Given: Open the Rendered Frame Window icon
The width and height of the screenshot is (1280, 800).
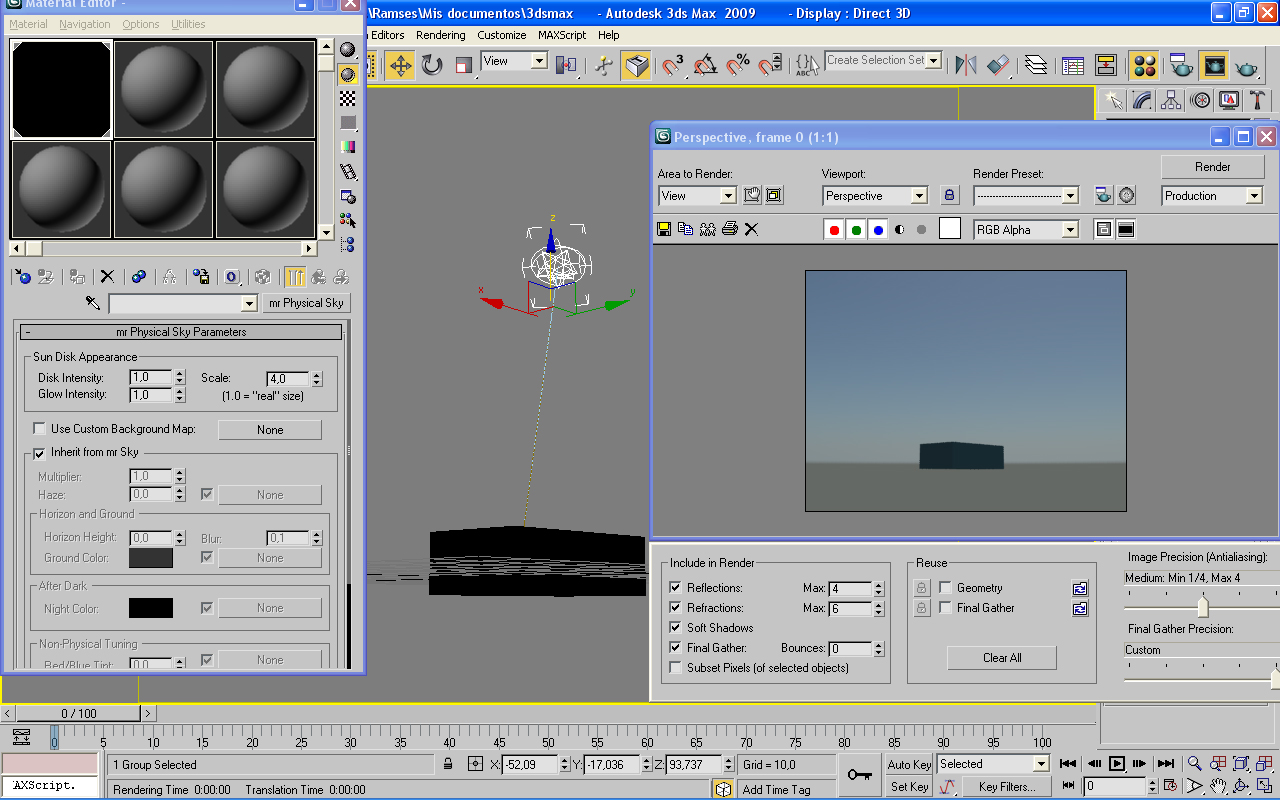Looking at the screenshot, I should 1214,66.
